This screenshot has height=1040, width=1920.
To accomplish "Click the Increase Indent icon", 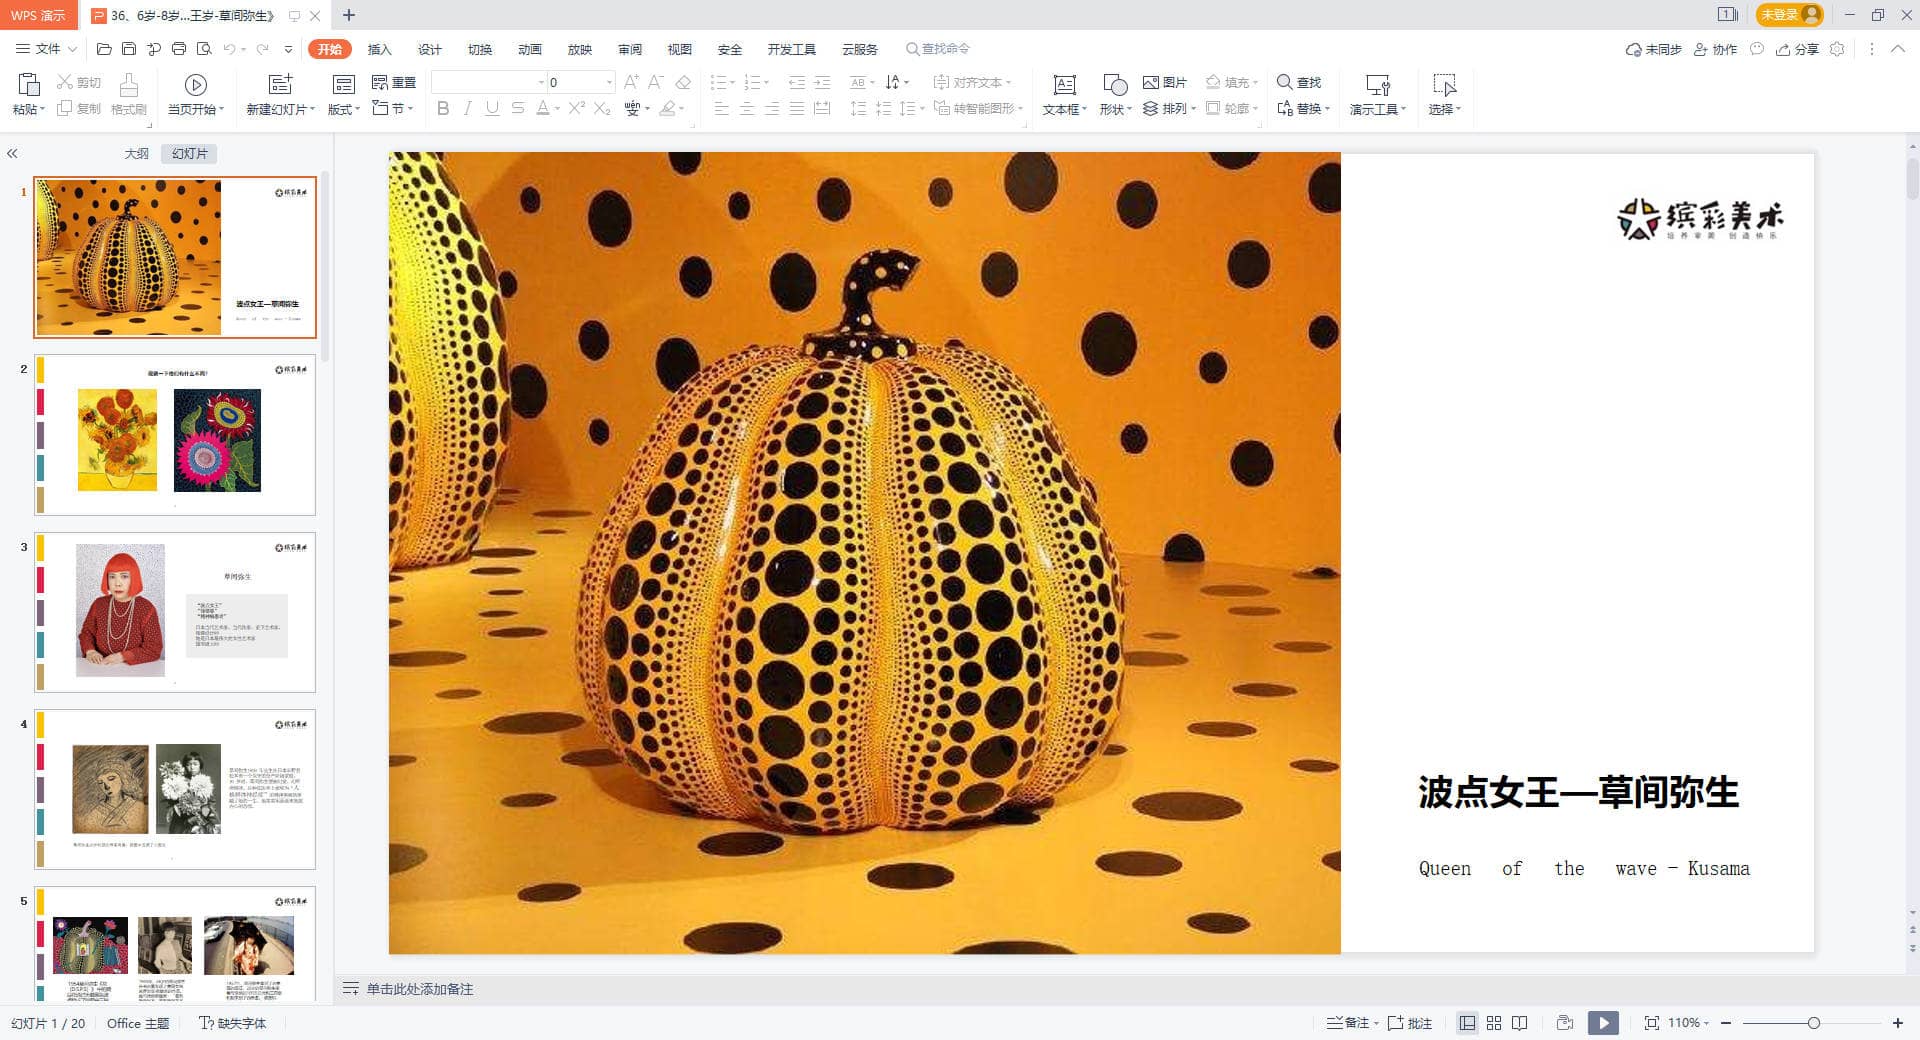I will [x=822, y=82].
